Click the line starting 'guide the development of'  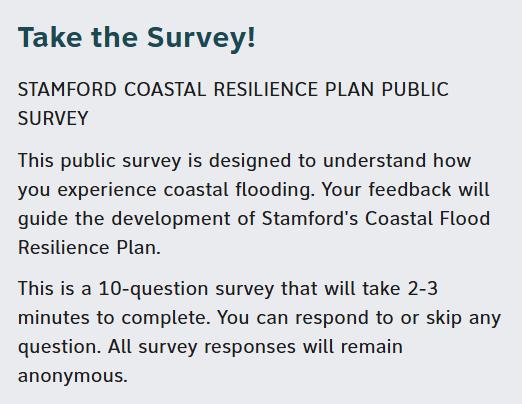point(254,220)
